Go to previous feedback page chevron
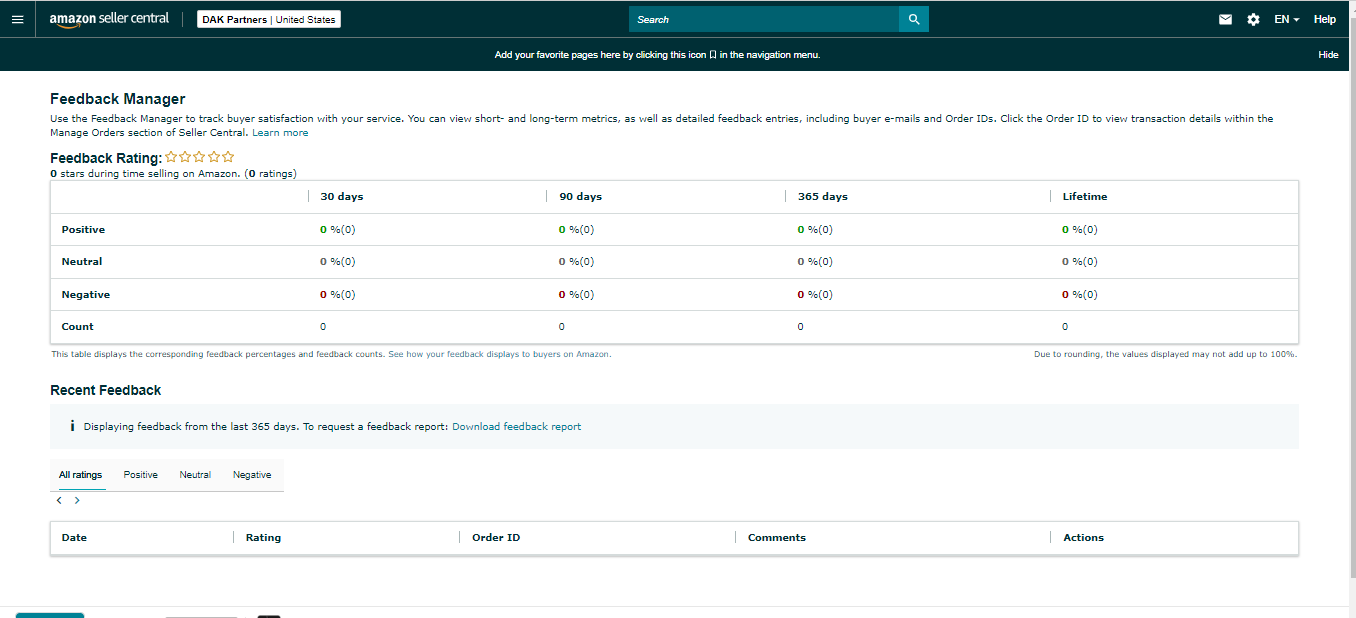Screen dimensions: 1356x618 (x=59, y=500)
